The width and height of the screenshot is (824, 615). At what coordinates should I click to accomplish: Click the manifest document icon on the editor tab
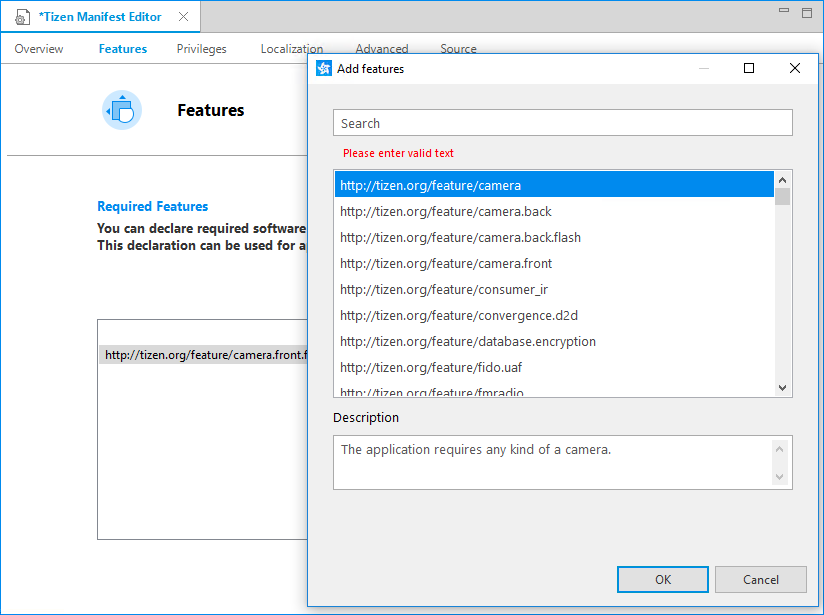(22, 17)
